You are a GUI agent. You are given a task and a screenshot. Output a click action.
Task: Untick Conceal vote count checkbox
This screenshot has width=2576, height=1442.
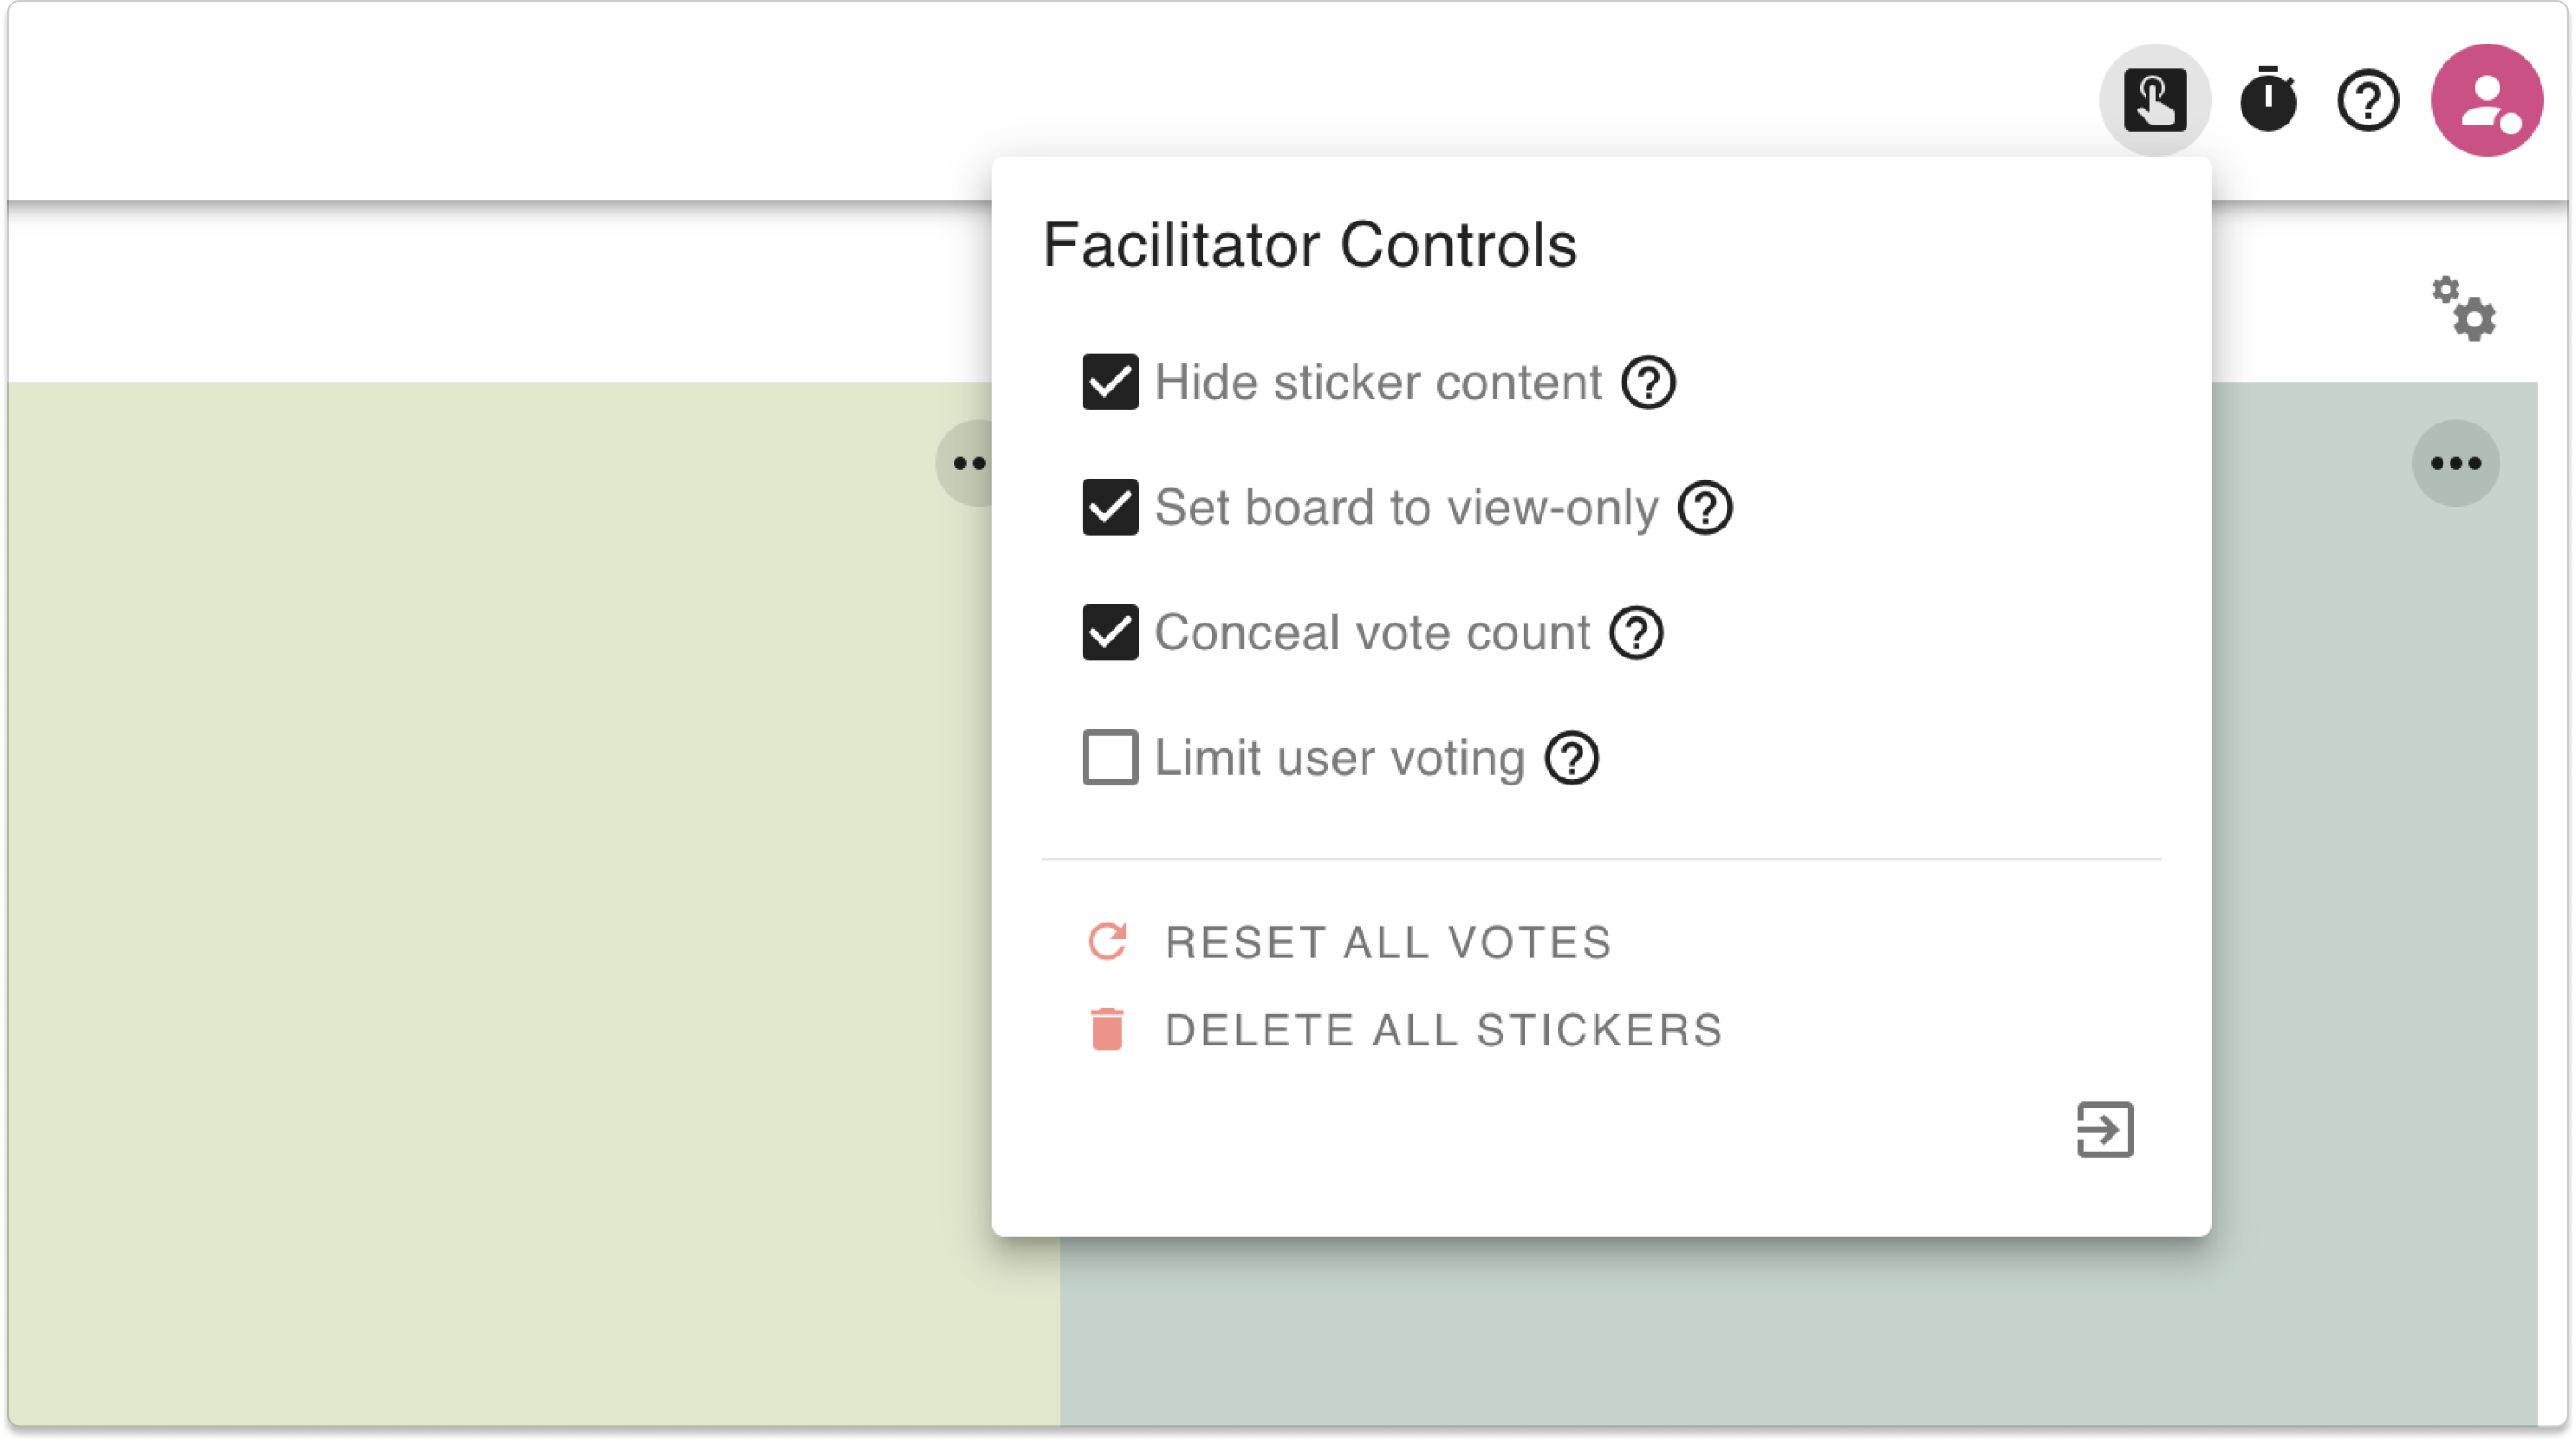click(1110, 633)
